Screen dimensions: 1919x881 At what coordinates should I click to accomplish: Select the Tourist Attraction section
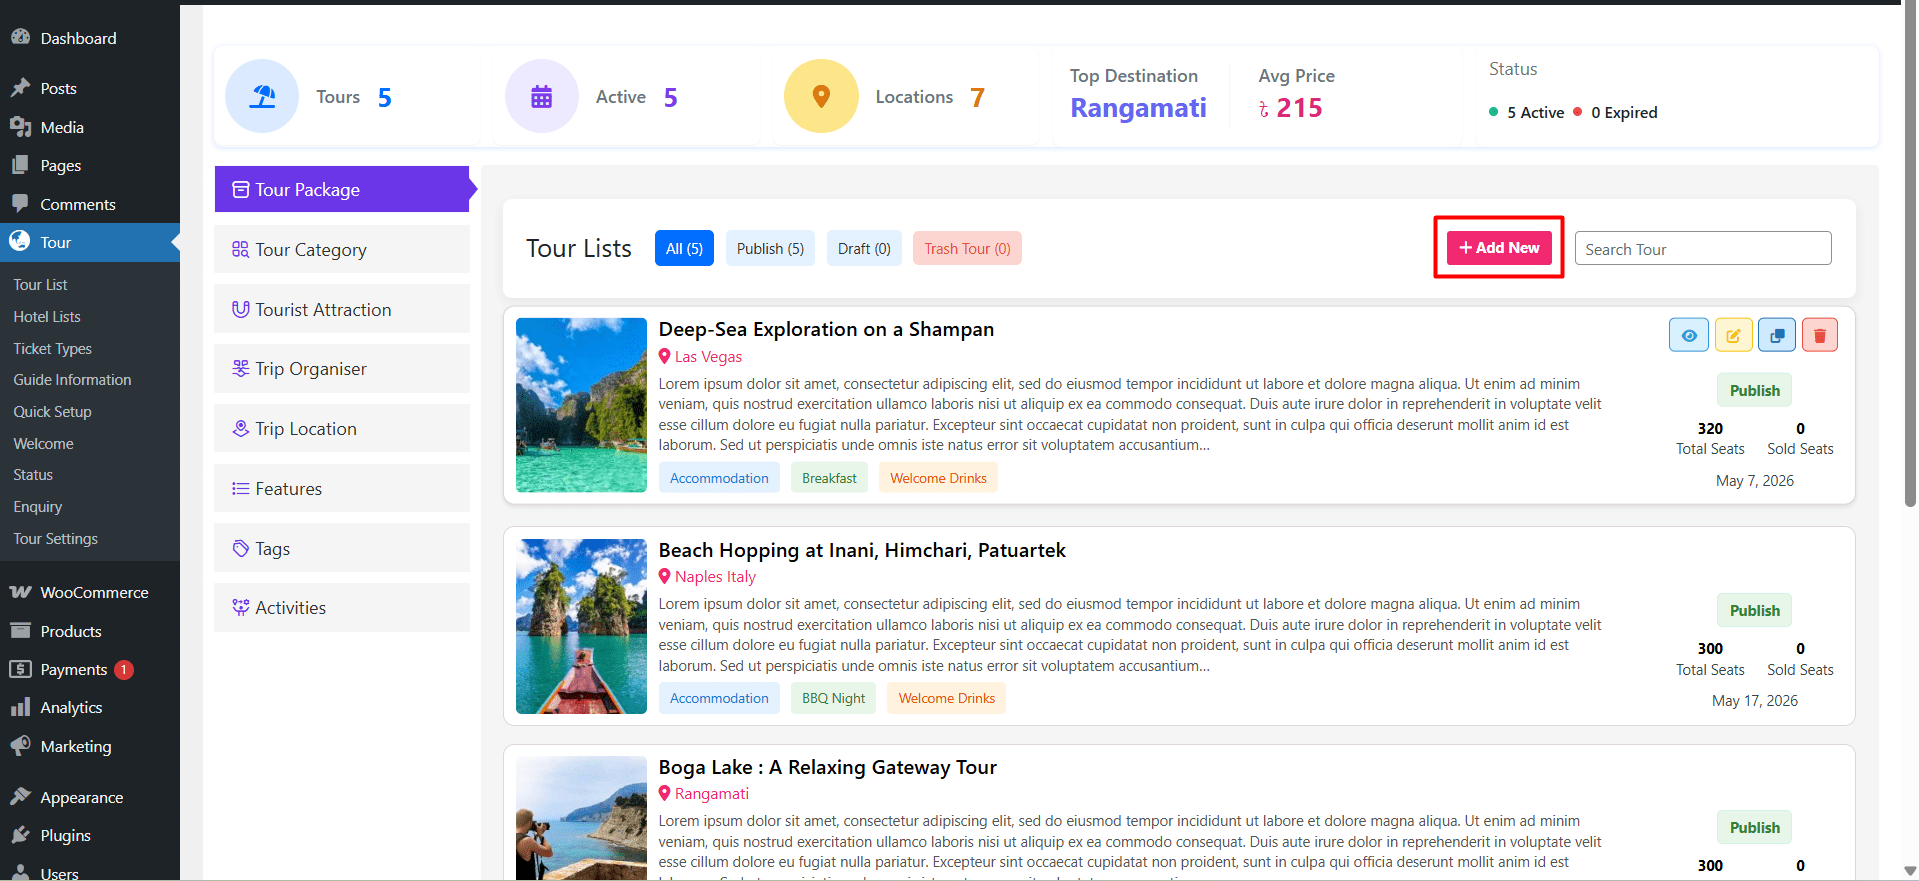pyautogui.click(x=341, y=309)
